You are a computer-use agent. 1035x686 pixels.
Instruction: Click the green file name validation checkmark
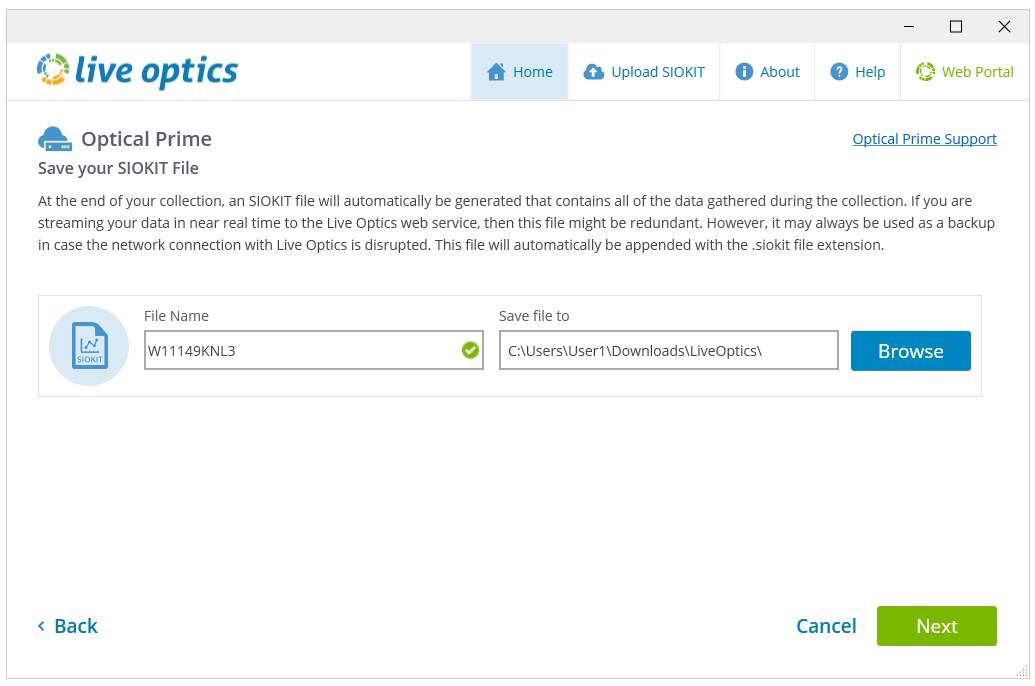pos(470,350)
